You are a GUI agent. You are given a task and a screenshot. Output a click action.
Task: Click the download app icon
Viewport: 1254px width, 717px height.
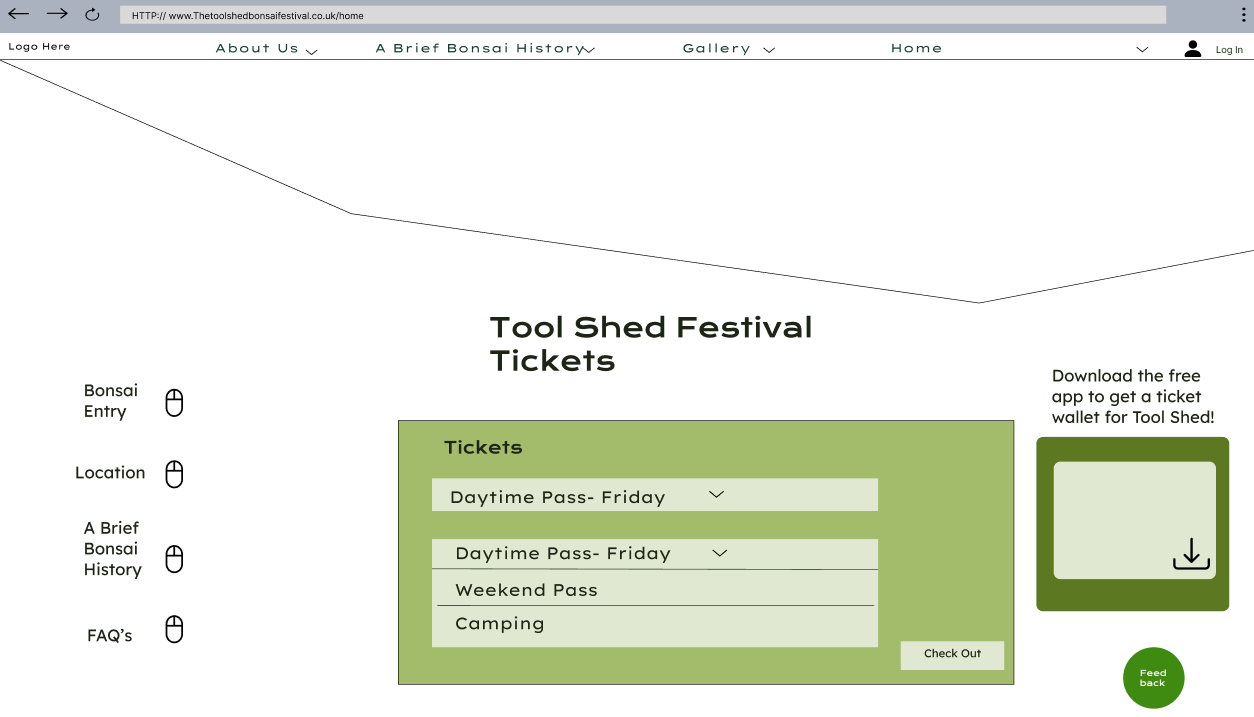[1190, 554]
